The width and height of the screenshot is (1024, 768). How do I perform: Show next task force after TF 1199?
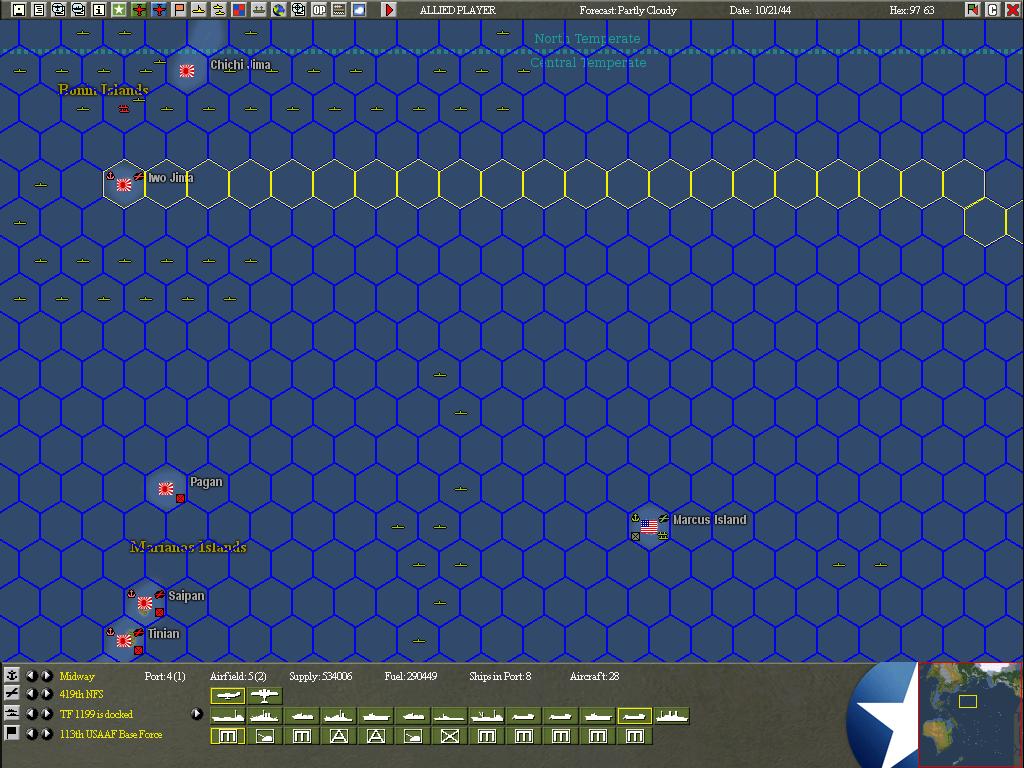[46, 714]
